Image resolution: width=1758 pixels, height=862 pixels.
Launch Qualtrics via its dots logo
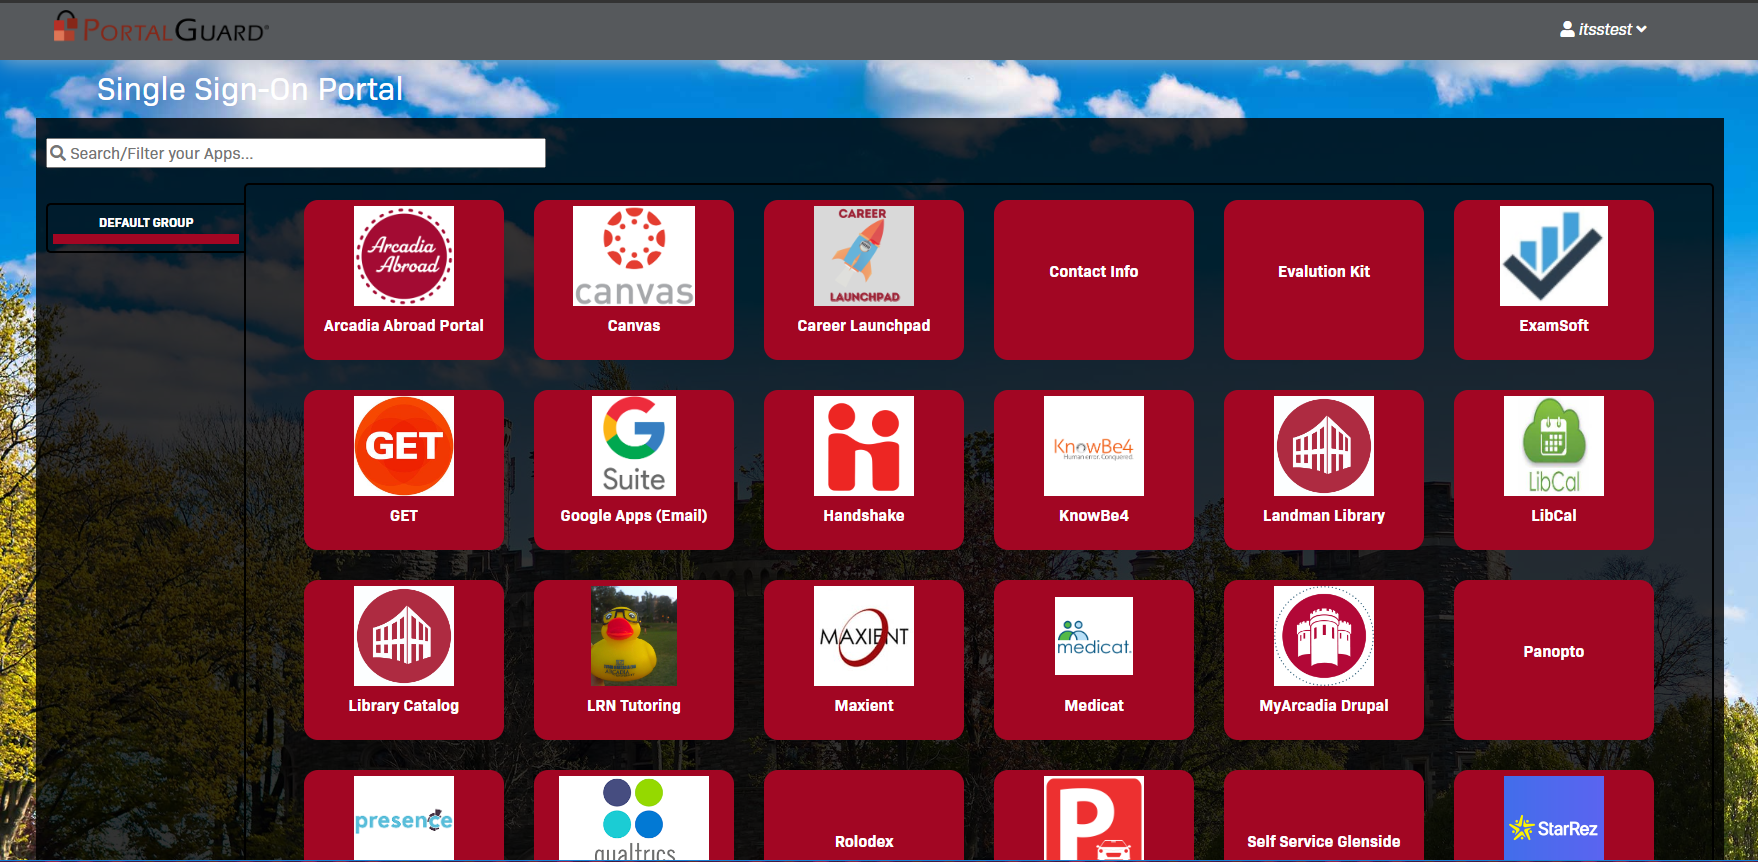[x=634, y=818]
